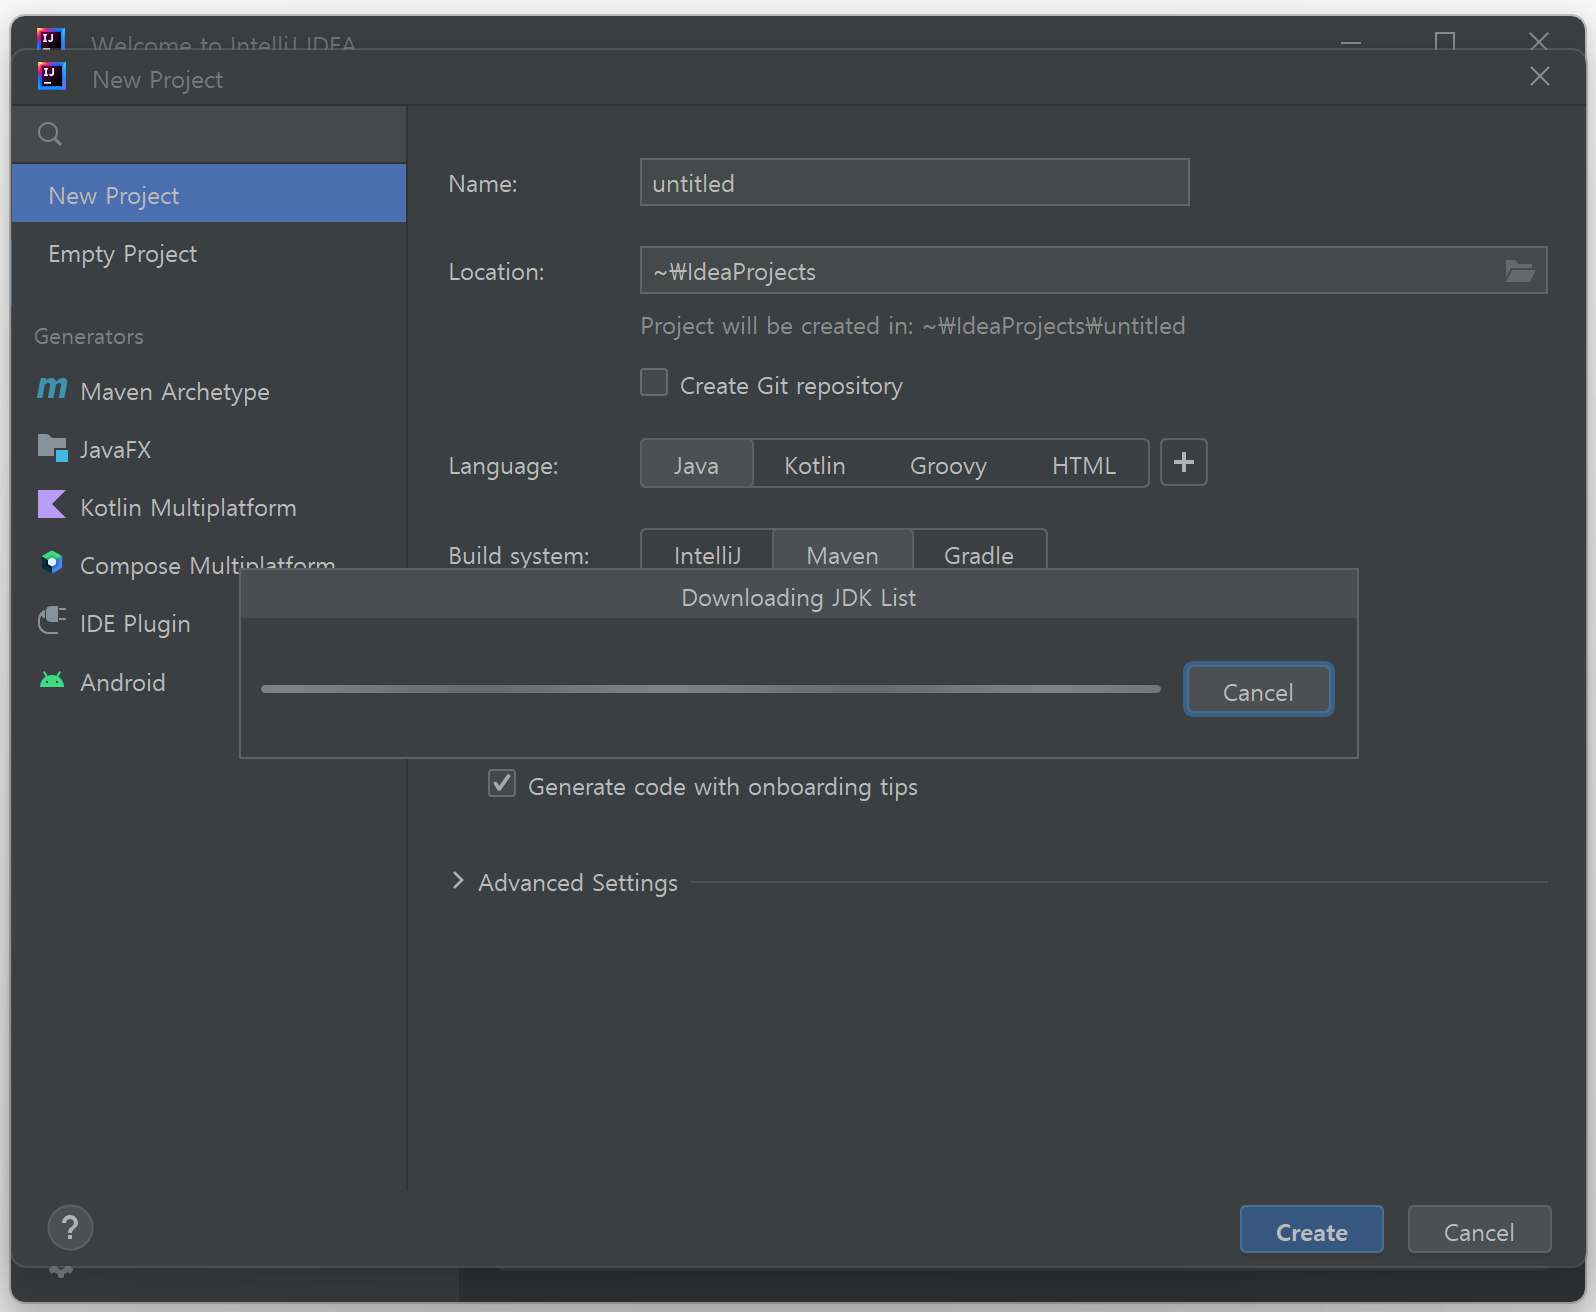
Task: Choose IntelliJ build system
Action: pyautogui.click(x=707, y=550)
